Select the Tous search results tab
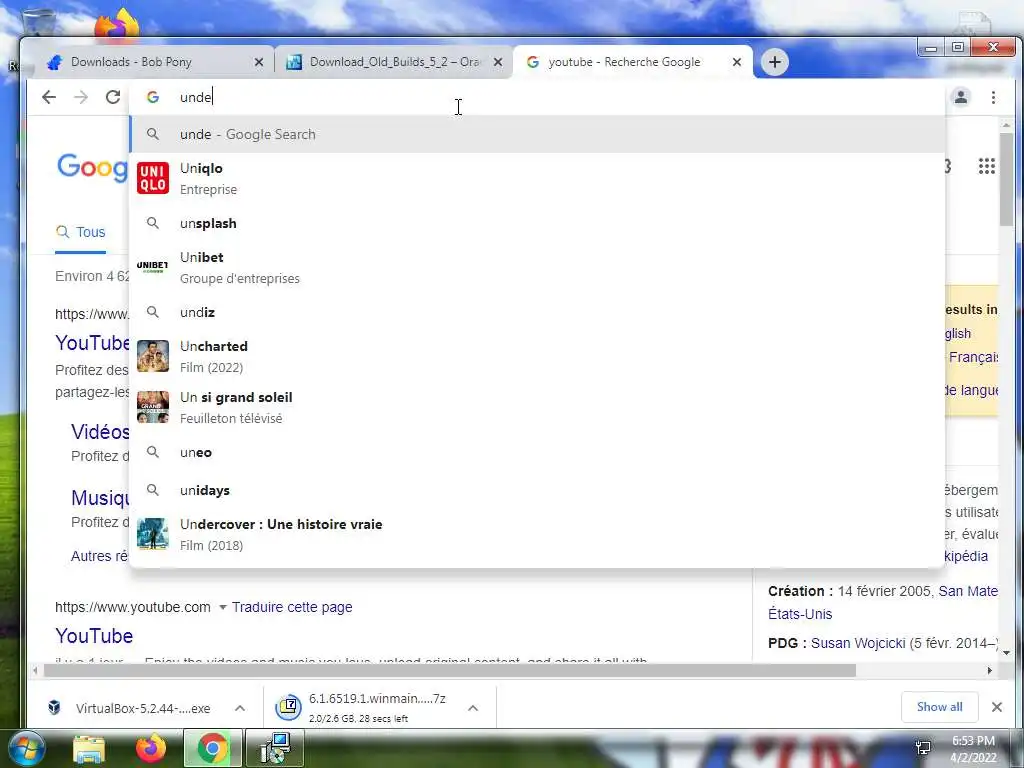 point(80,232)
